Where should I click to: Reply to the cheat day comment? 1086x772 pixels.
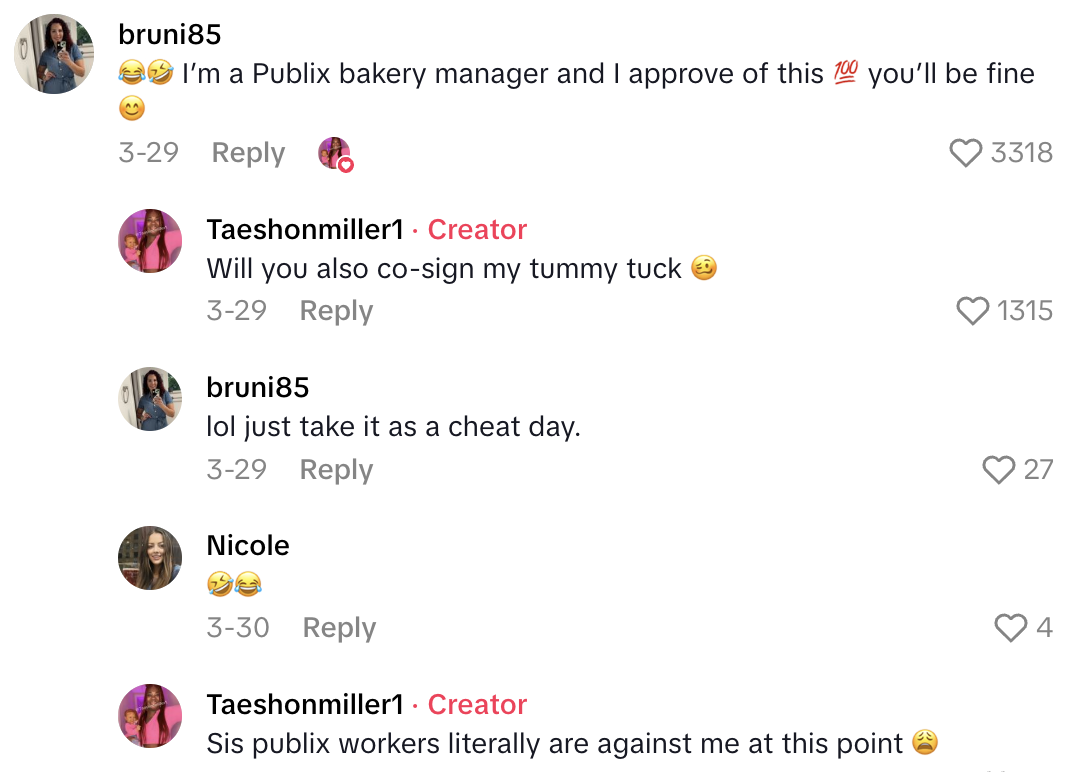[336, 469]
